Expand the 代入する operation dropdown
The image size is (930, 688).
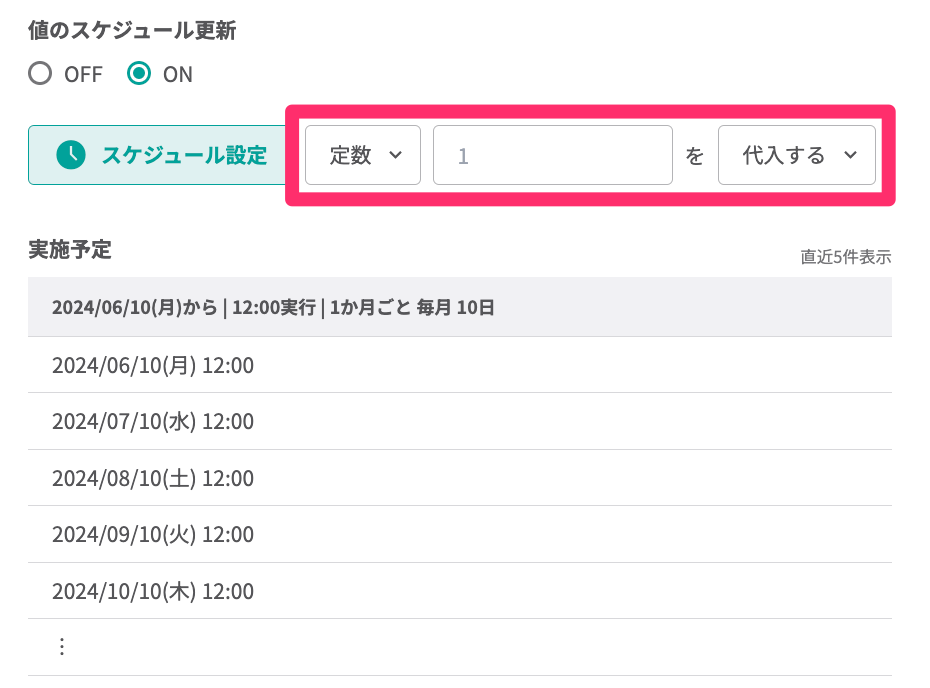[796, 155]
